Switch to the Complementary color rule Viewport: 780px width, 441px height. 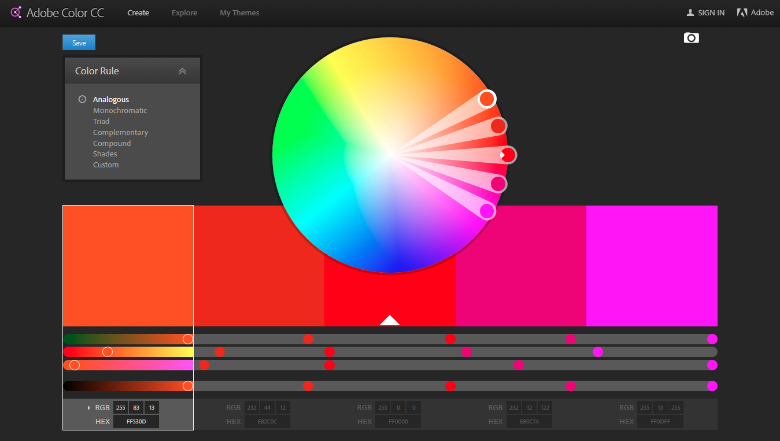pyautogui.click(x=120, y=133)
